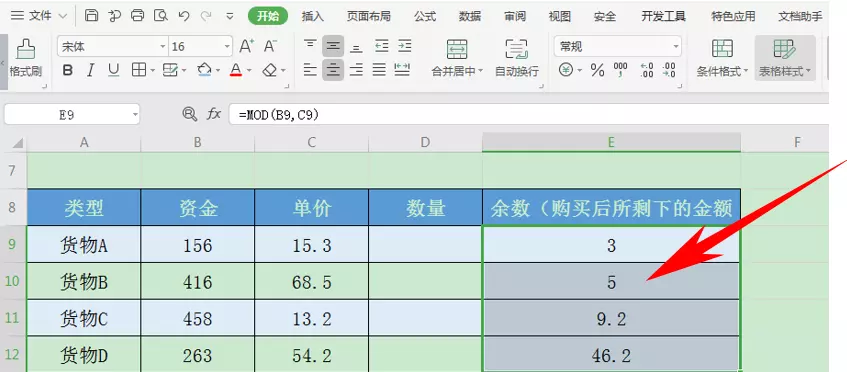847x372 pixels.
Task: Apply fill color bucket
Action: tap(204, 70)
